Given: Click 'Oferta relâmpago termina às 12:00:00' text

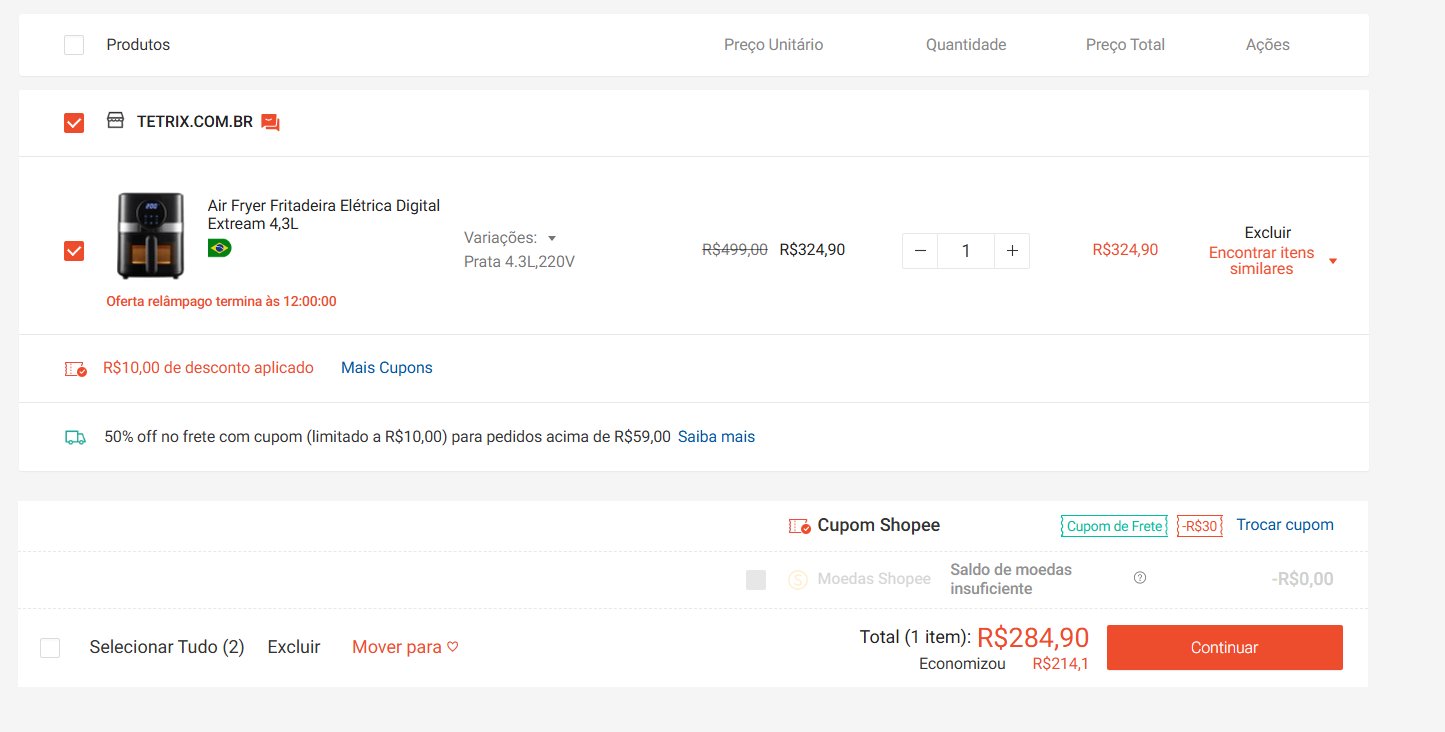Looking at the screenshot, I should tap(221, 301).
